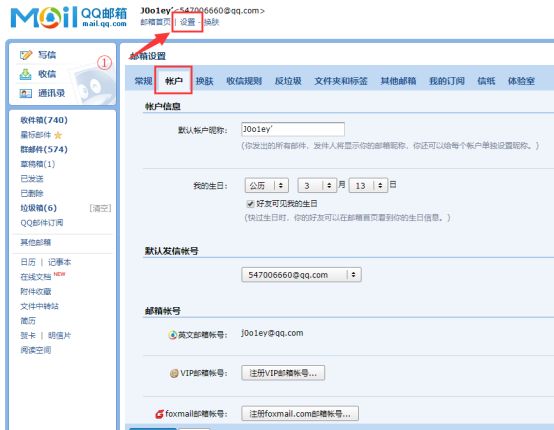Open the 阅读空间 link
The width and height of the screenshot is (554, 430).
36,350
